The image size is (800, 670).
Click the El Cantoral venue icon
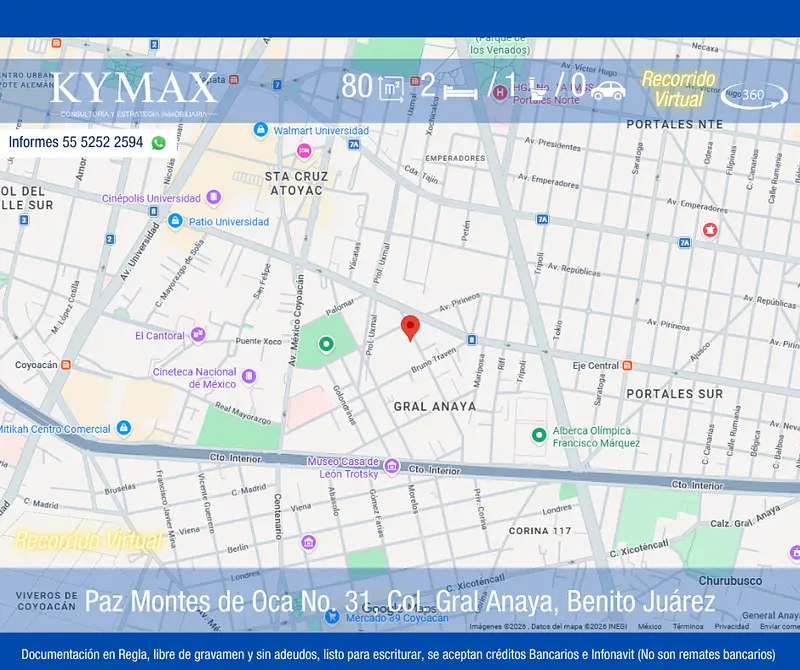pyautogui.click(x=198, y=335)
